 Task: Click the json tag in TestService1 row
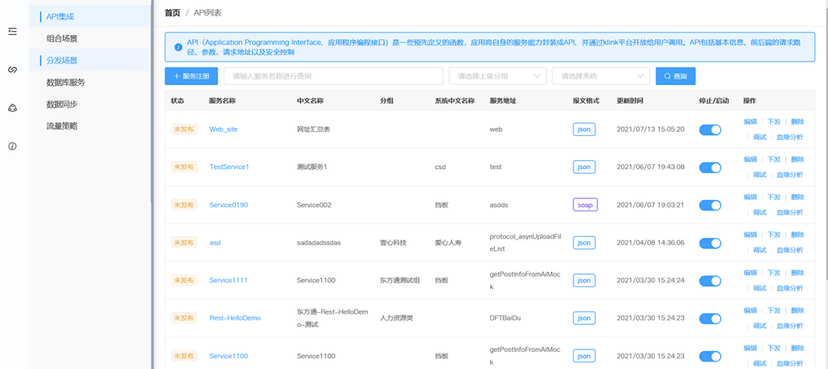pos(584,167)
